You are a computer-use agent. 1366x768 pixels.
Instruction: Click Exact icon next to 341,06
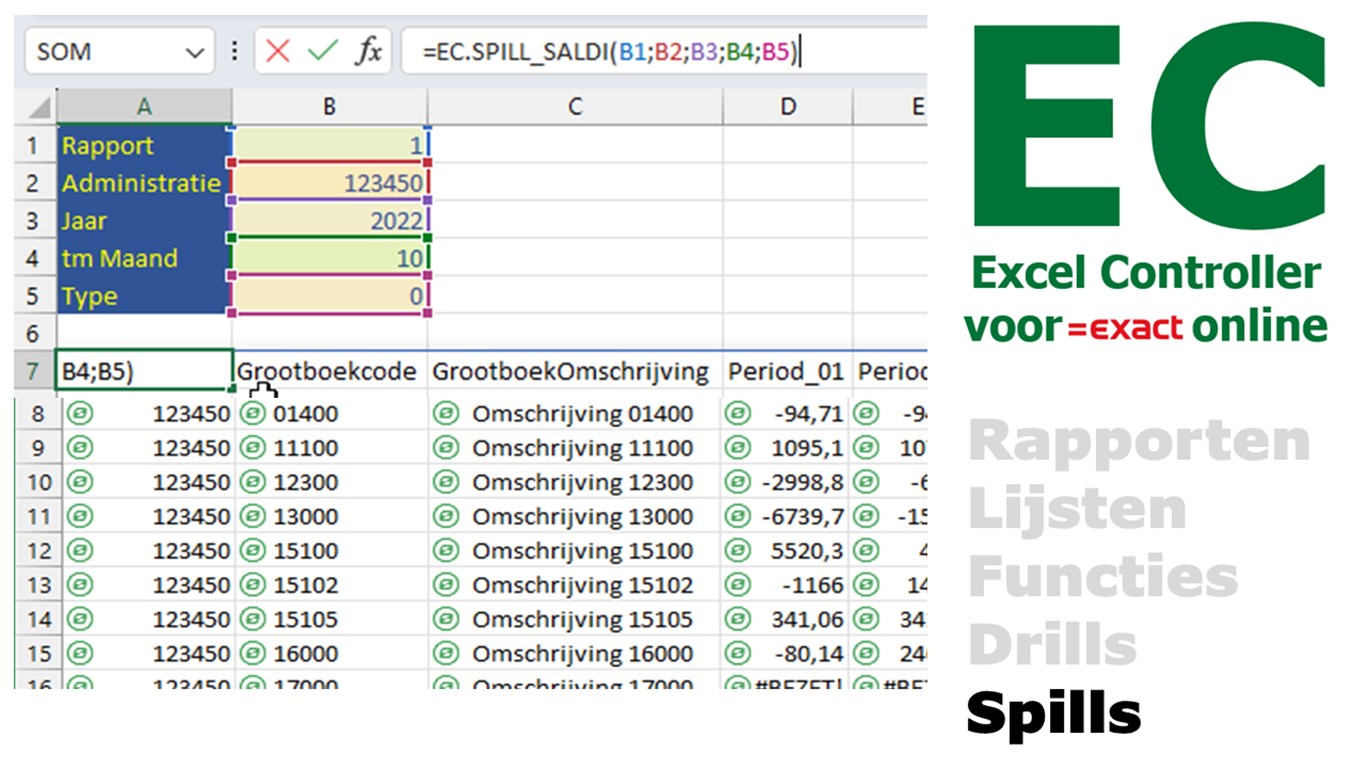[x=738, y=619]
